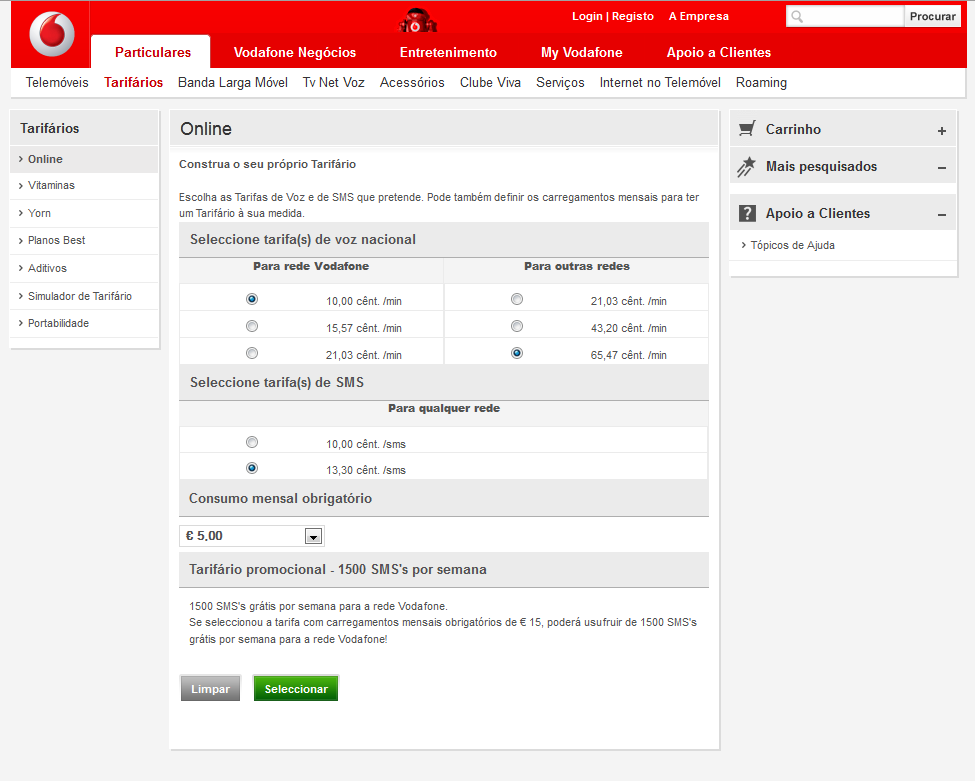Go to the Roaming section

coord(760,83)
